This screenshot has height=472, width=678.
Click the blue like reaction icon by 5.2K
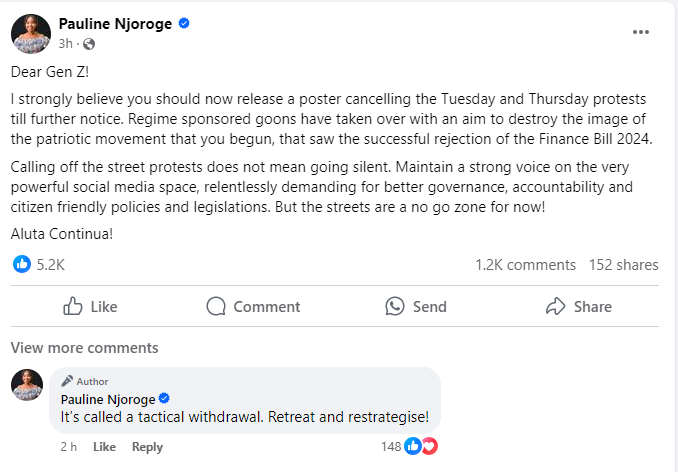click(x=21, y=265)
